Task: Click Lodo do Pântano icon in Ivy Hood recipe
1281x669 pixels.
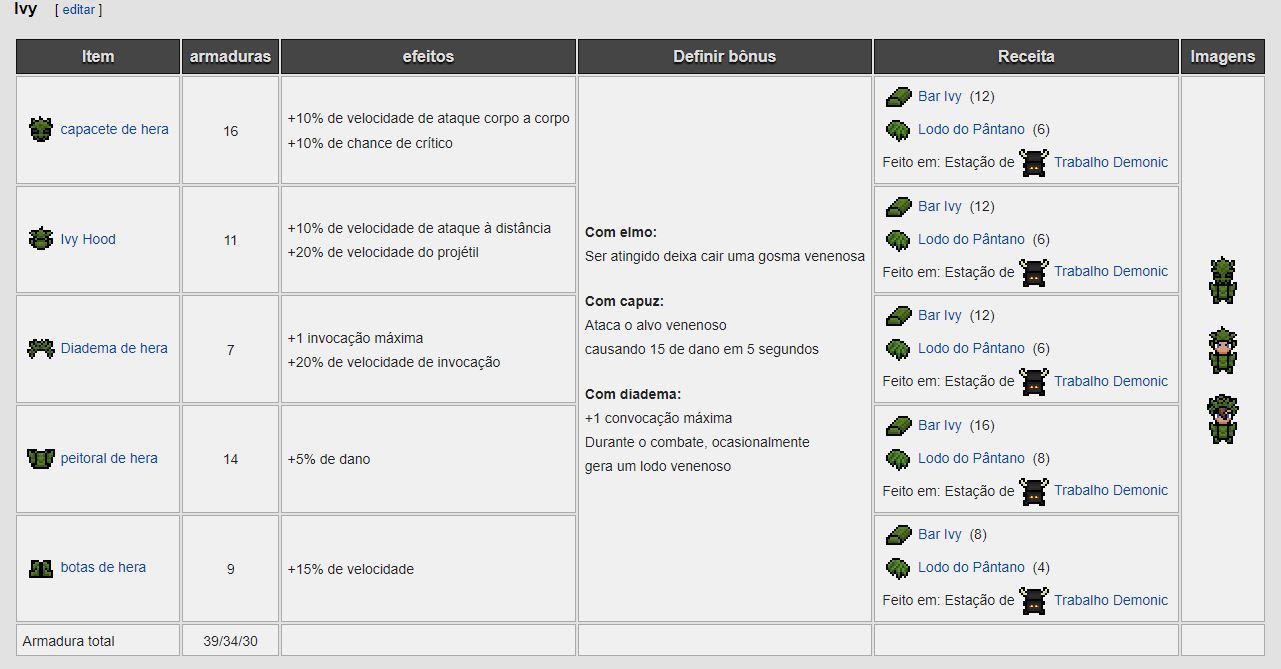Action: point(898,240)
